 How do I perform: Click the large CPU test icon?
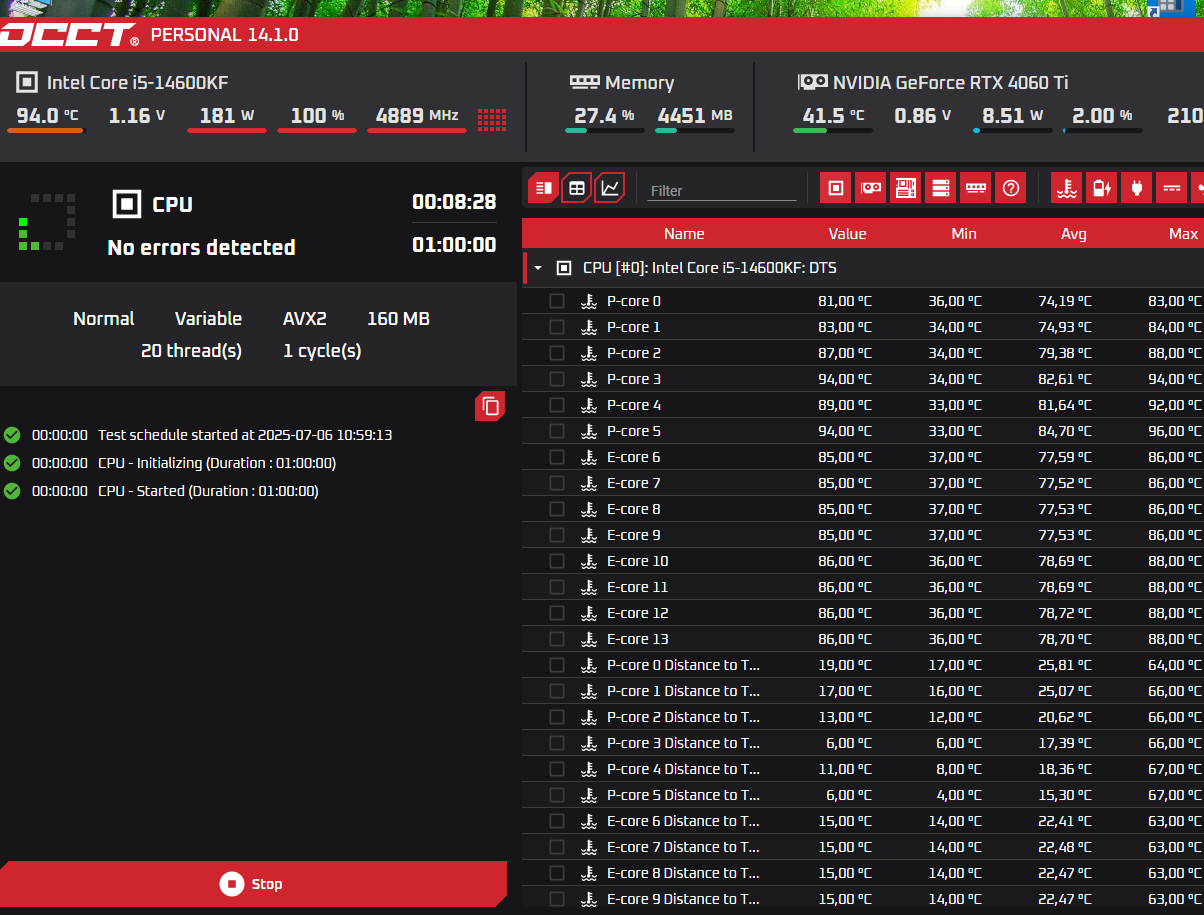pos(127,204)
